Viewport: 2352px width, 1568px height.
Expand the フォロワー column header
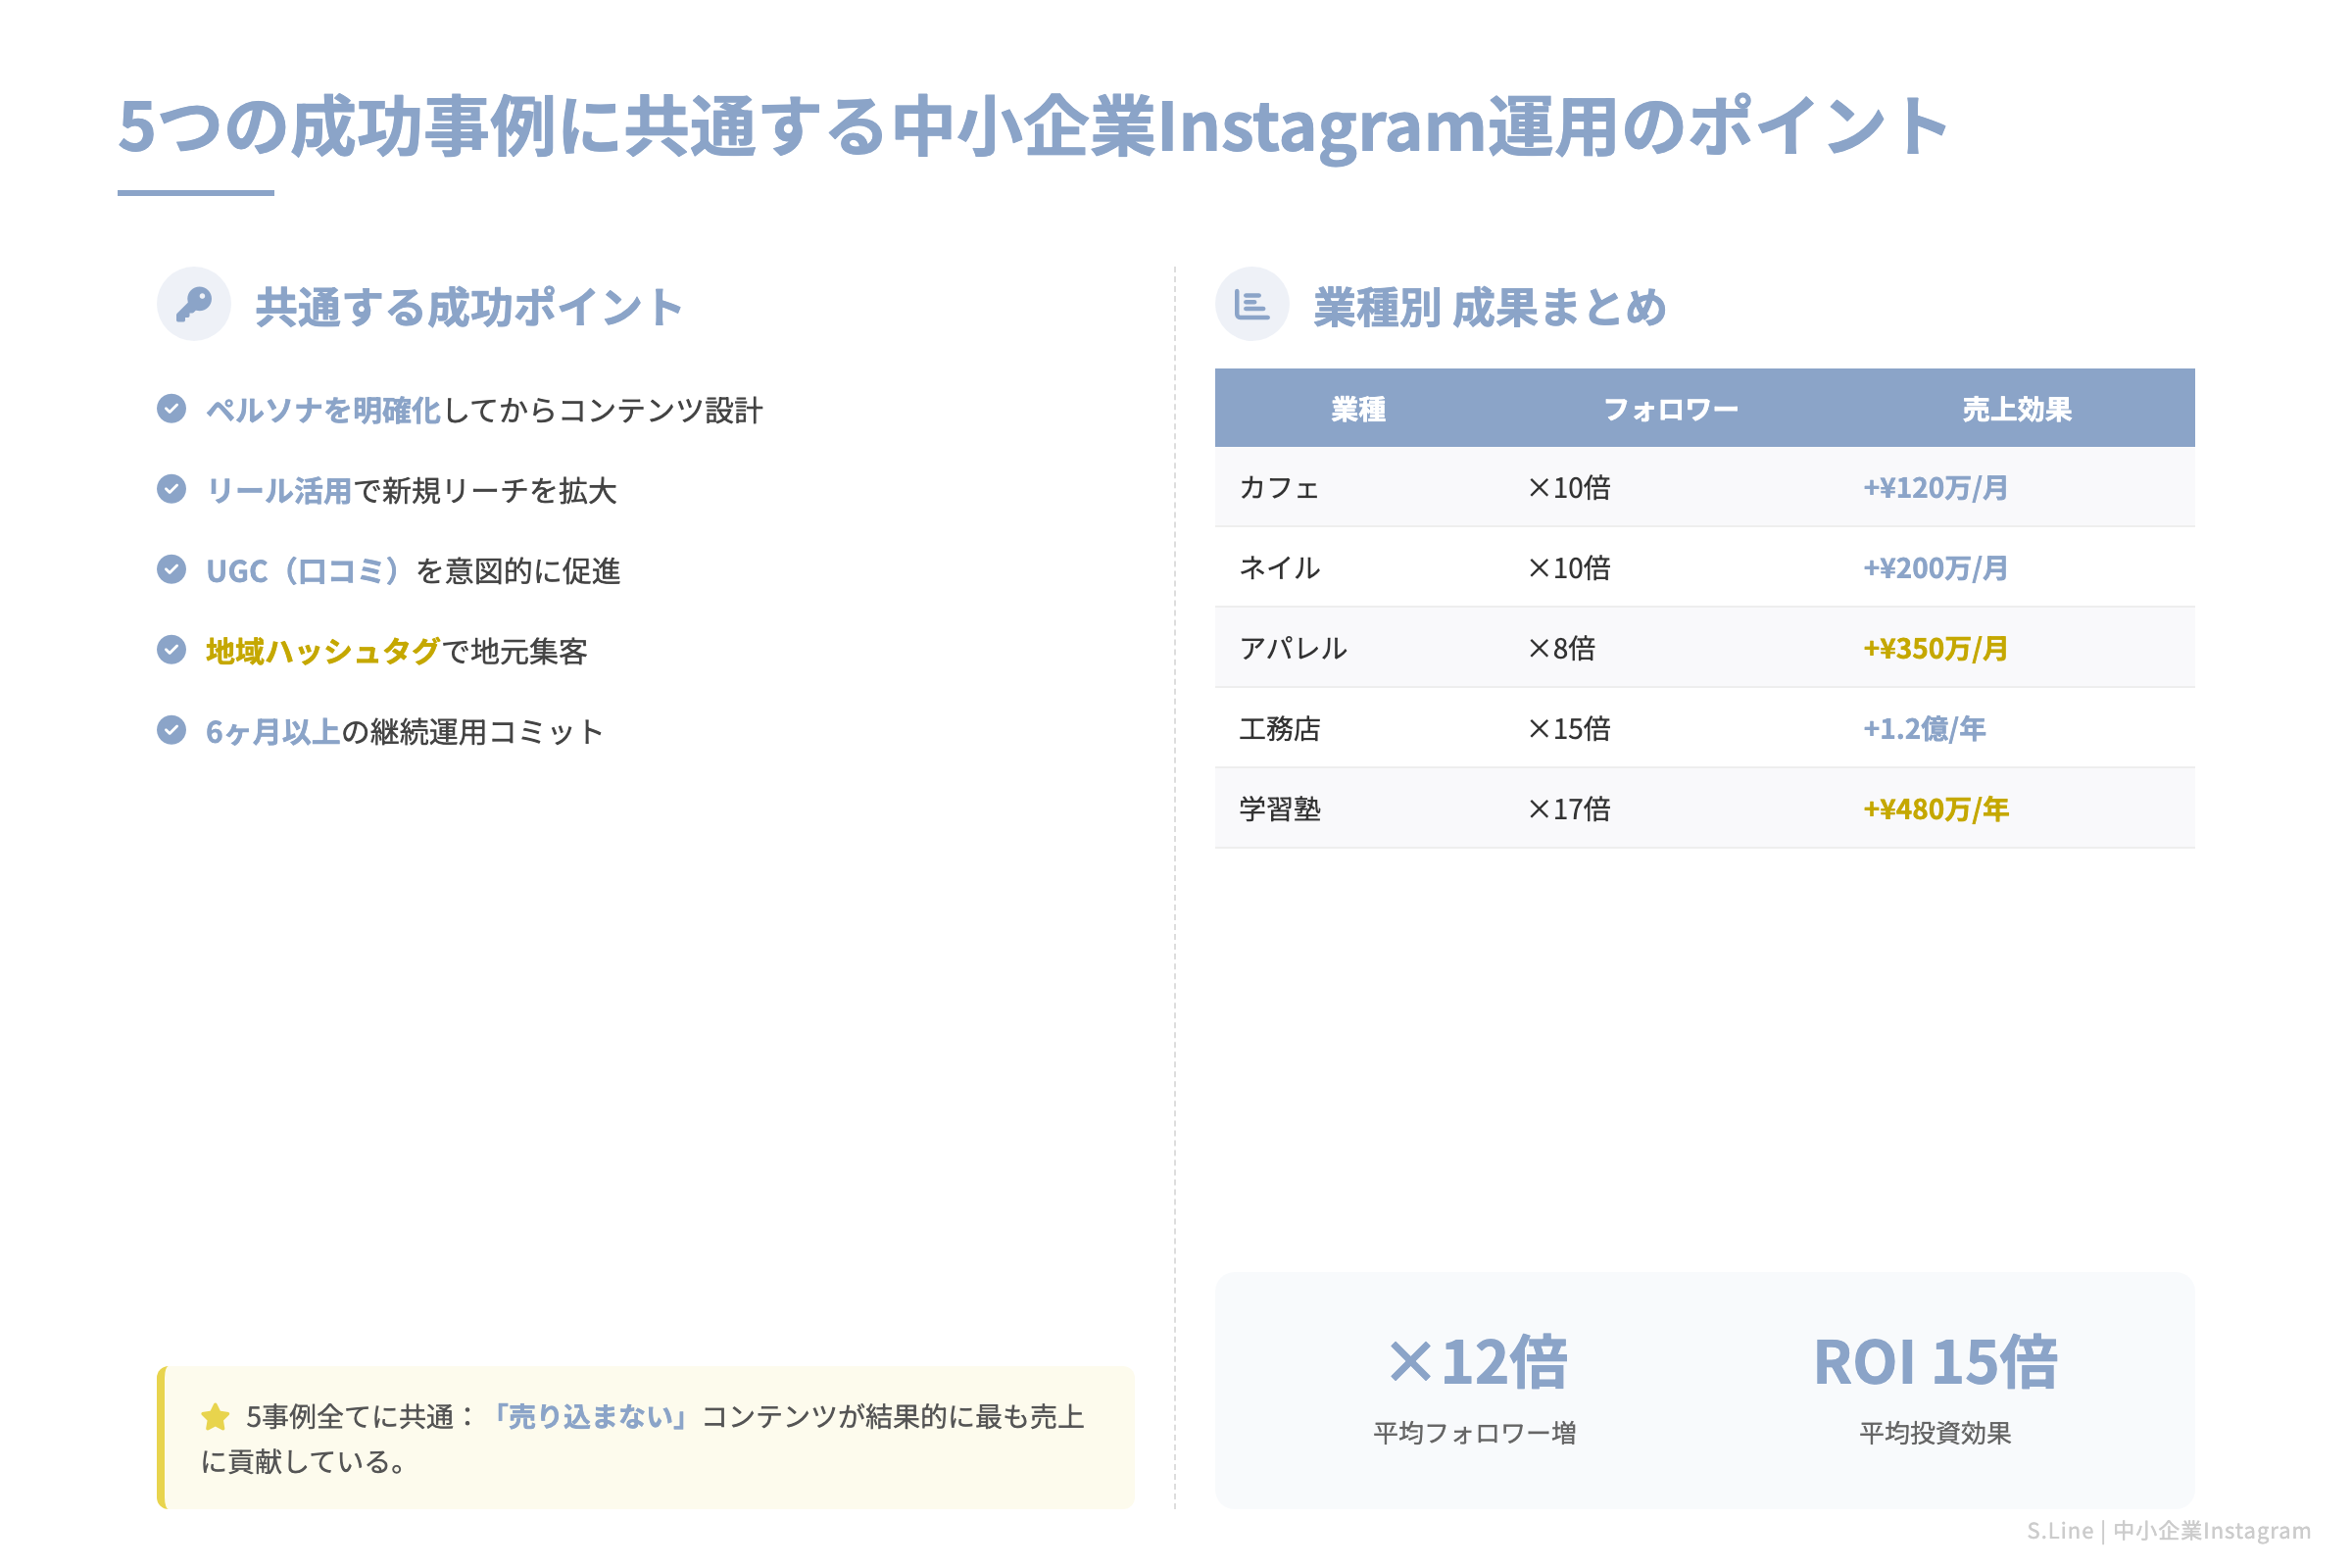coord(1671,407)
